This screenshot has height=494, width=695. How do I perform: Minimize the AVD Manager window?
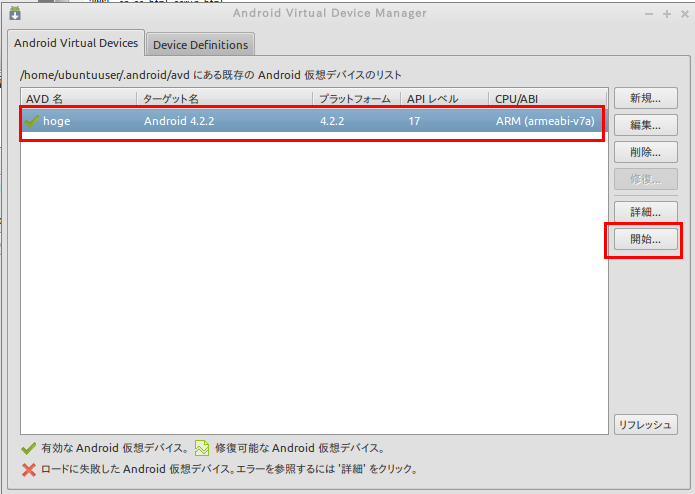coord(649,14)
